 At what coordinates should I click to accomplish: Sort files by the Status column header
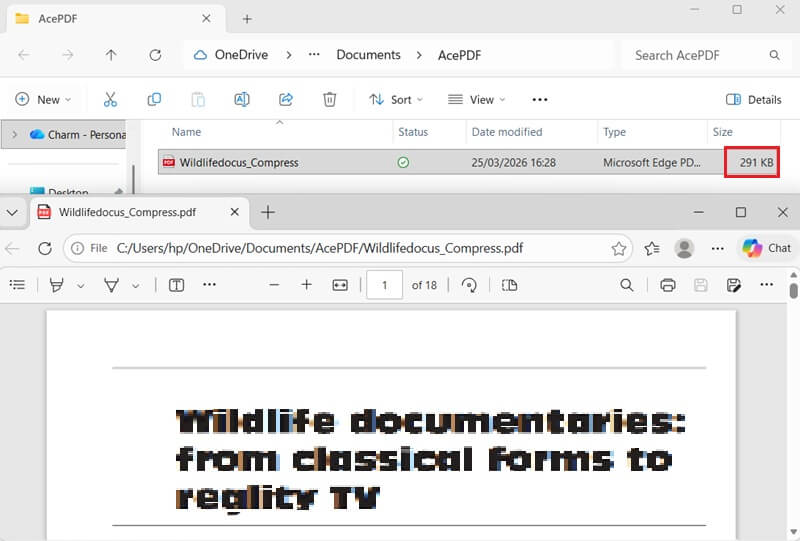pos(413,132)
